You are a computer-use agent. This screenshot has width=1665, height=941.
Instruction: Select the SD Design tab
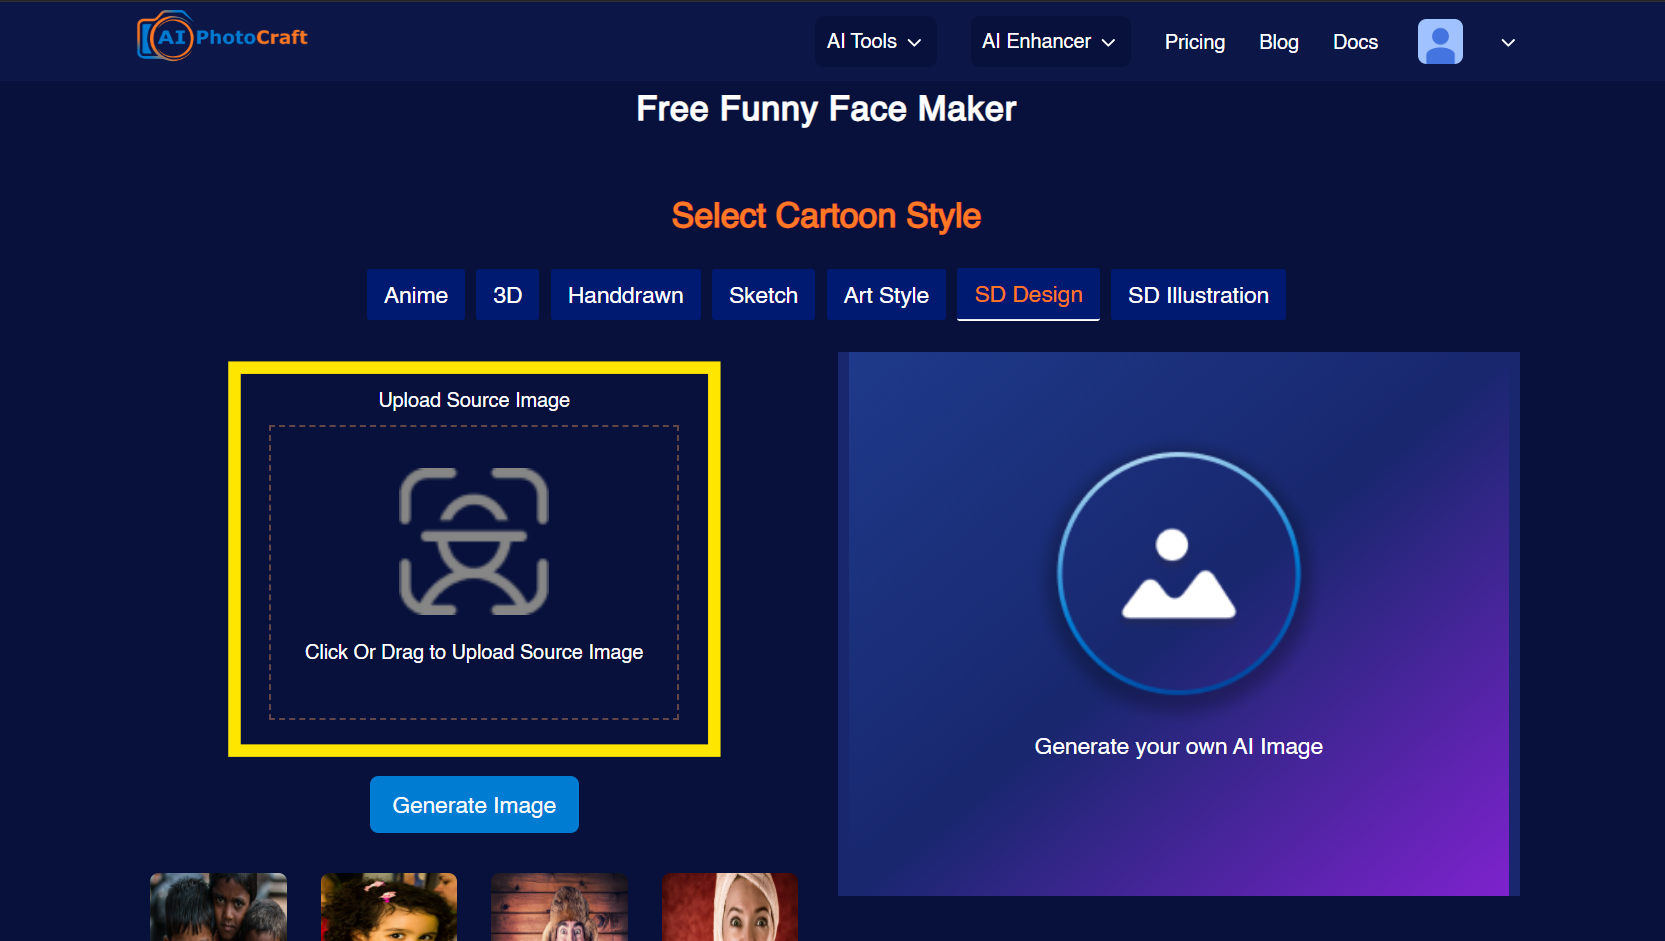tap(1029, 294)
